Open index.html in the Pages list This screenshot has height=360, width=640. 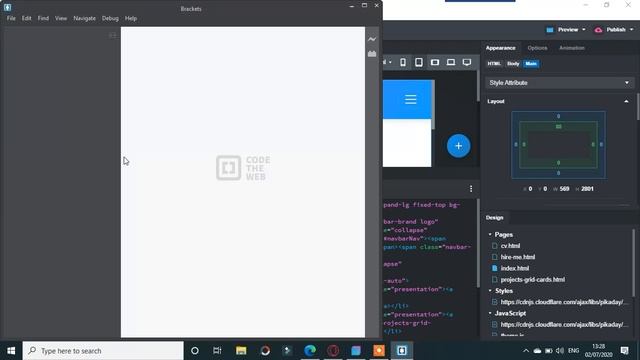click(x=515, y=268)
